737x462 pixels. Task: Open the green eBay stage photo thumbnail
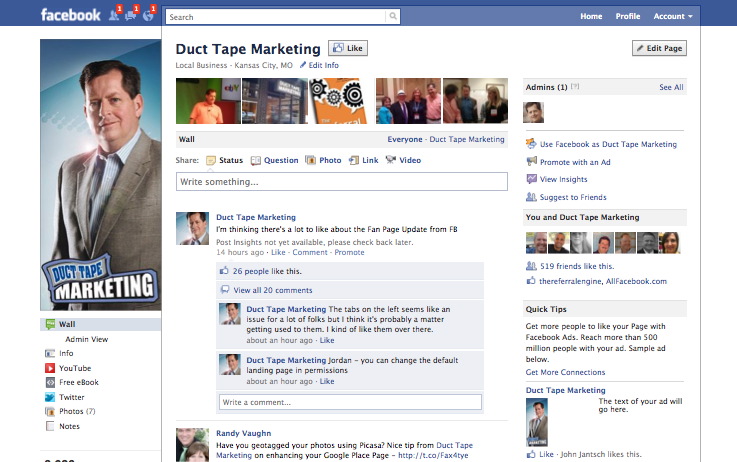(x=208, y=101)
